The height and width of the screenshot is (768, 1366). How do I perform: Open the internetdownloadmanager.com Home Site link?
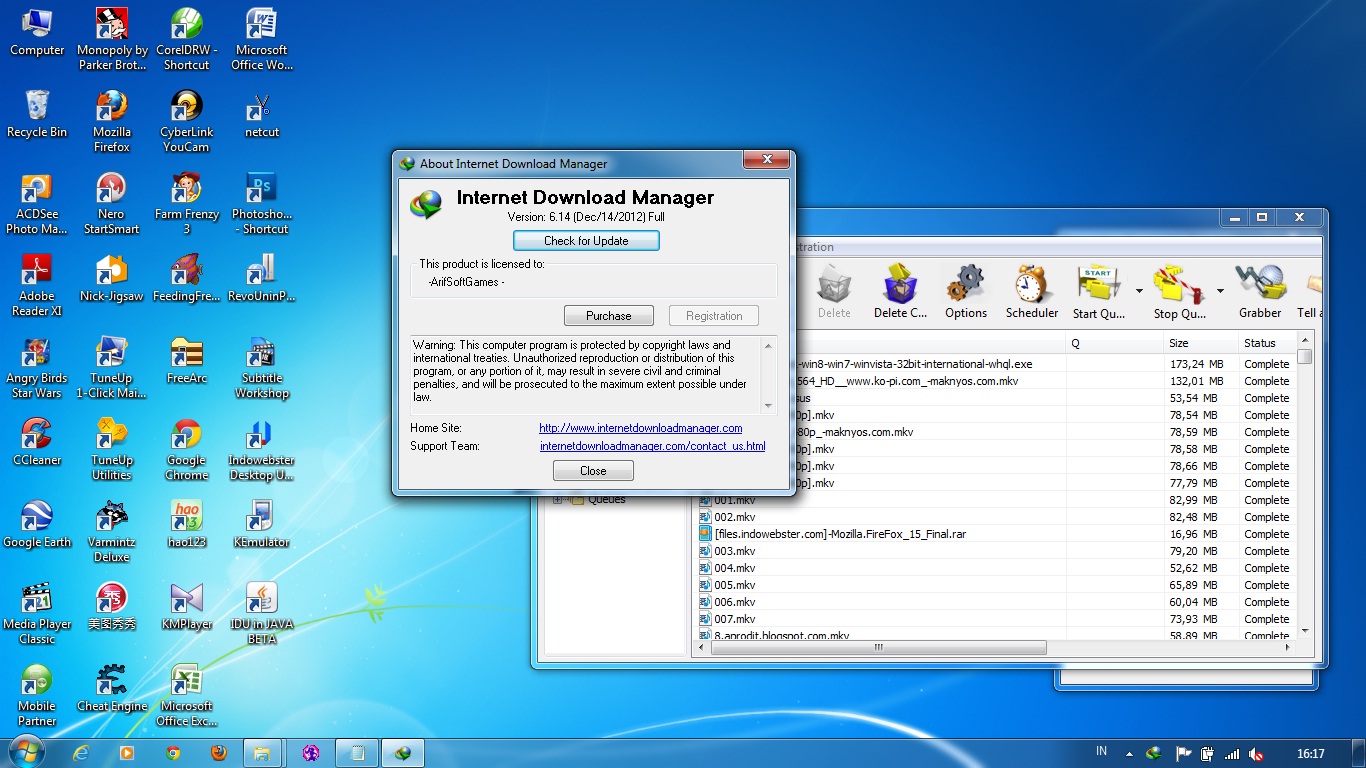click(641, 428)
